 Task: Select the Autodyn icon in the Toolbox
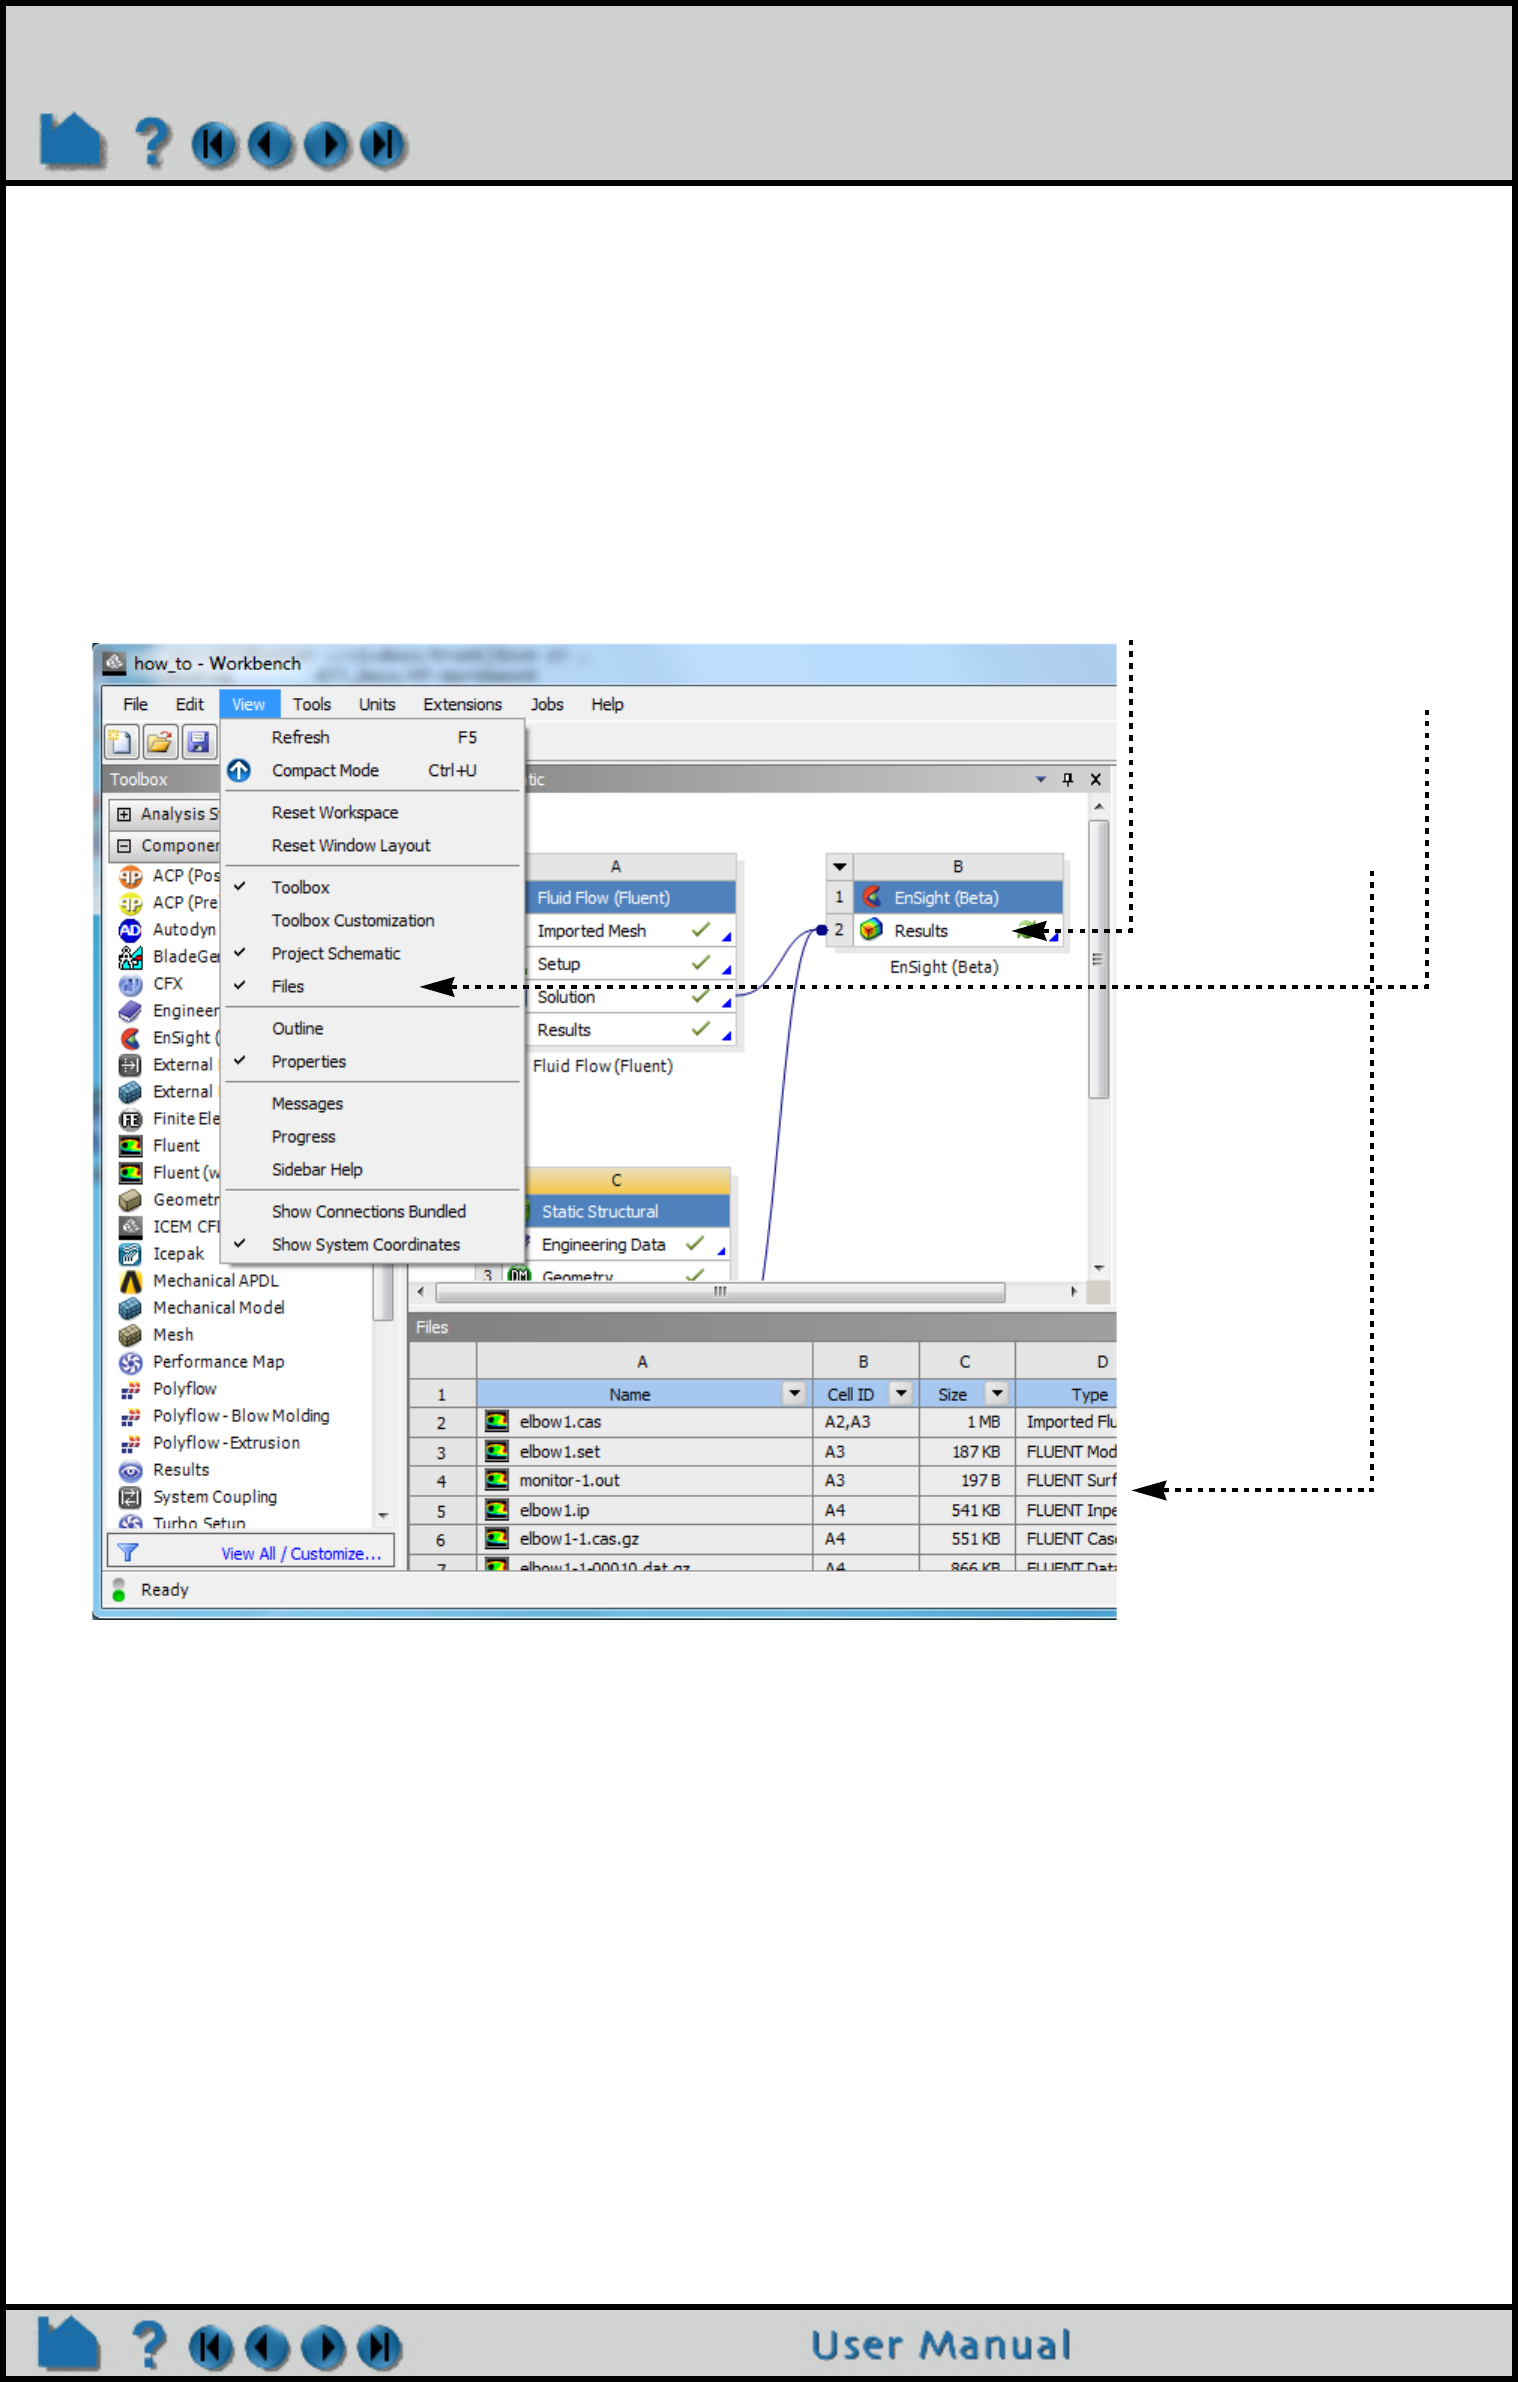130,930
